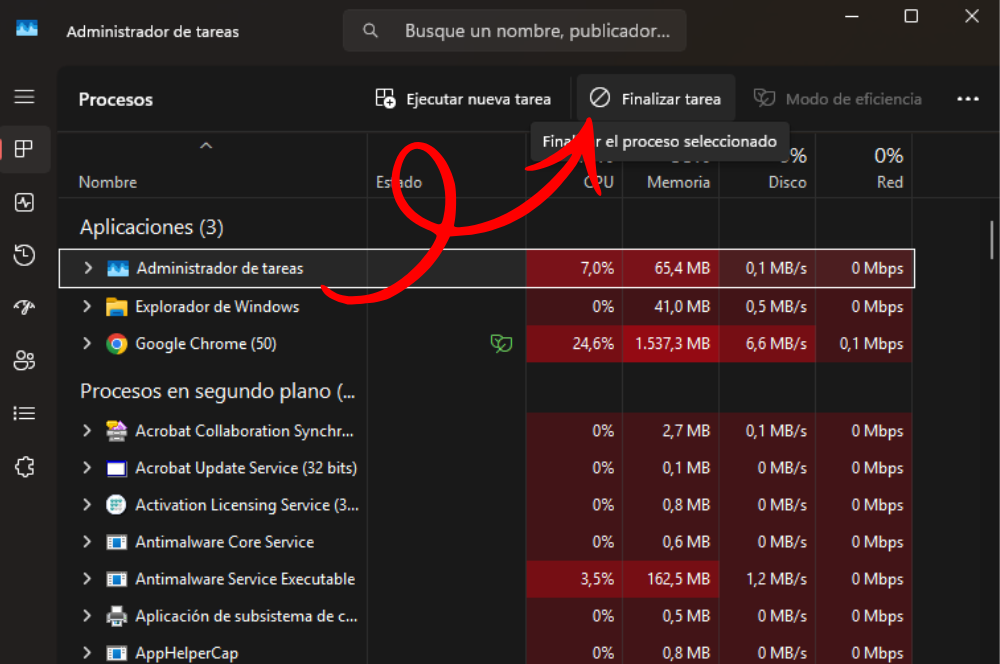1000x664 pixels.
Task: Open the Detalles view
Action: pos(25,413)
